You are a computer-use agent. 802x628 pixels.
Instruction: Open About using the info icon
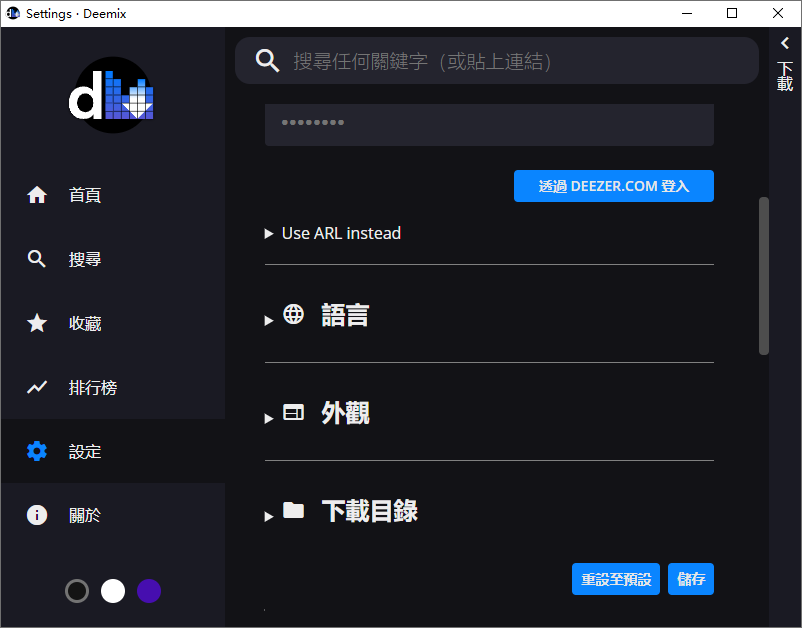(x=37, y=515)
